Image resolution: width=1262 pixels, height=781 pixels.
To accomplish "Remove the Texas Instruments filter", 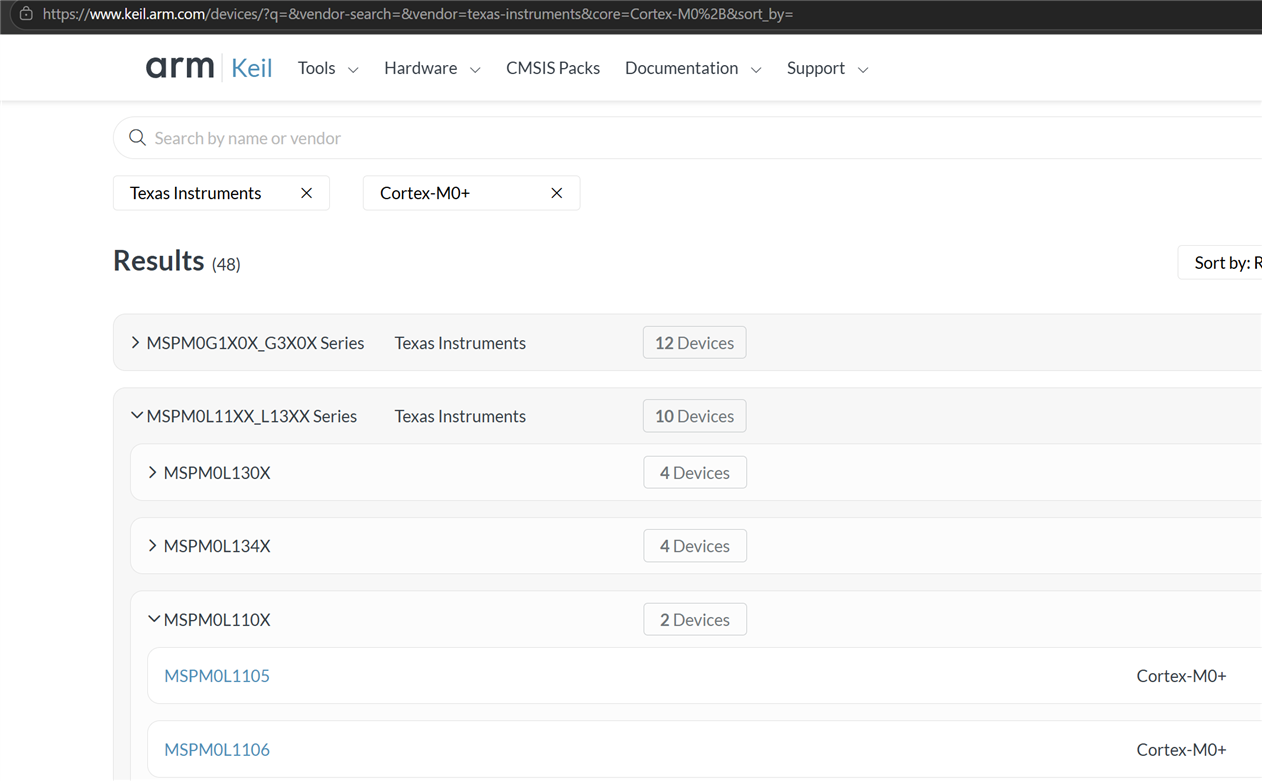I will tap(307, 193).
